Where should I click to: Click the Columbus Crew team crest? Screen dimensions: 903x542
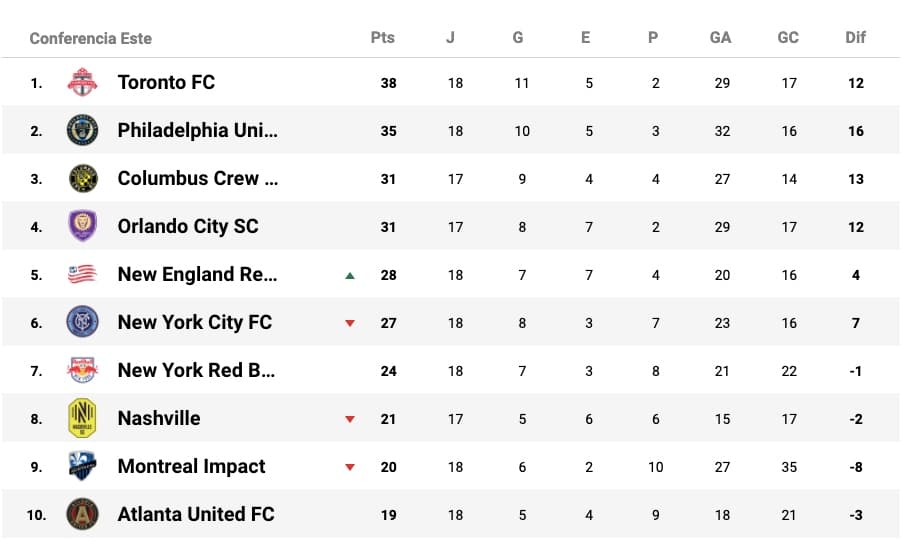click(82, 178)
